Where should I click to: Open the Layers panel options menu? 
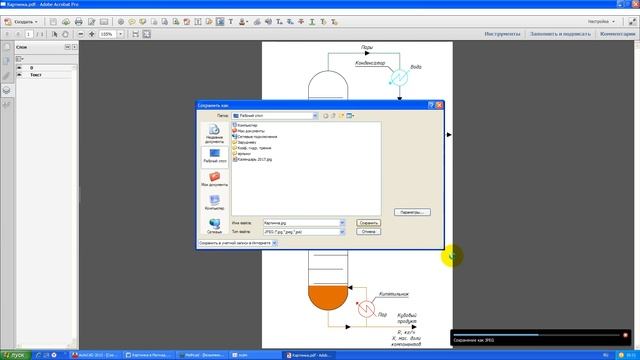(x=20, y=59)
